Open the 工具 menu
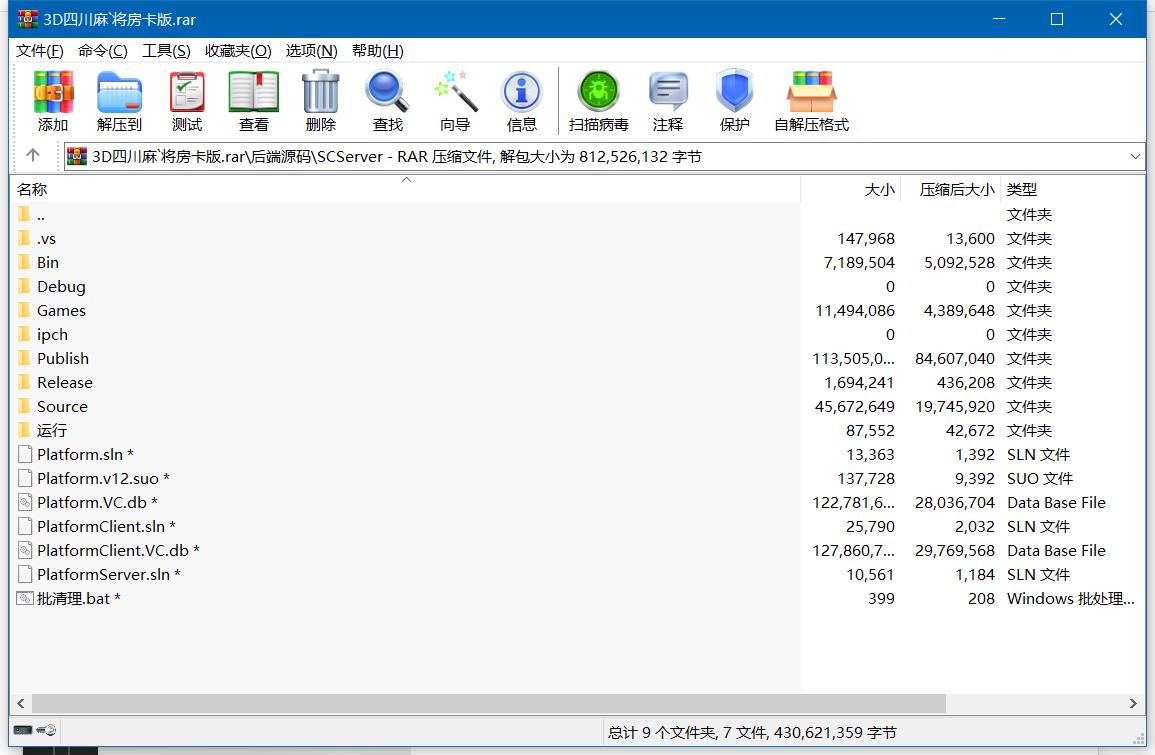This screenshot has height=755, width=1155. [166, 50]
